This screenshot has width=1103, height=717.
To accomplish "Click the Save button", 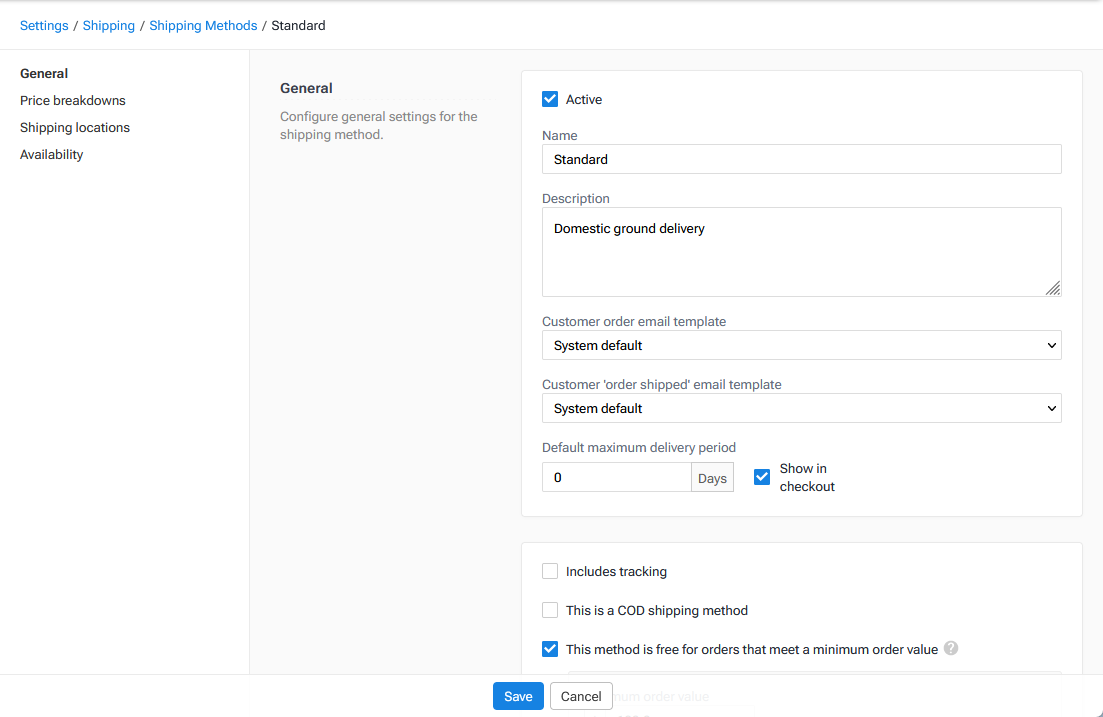I will click(518, 696).
